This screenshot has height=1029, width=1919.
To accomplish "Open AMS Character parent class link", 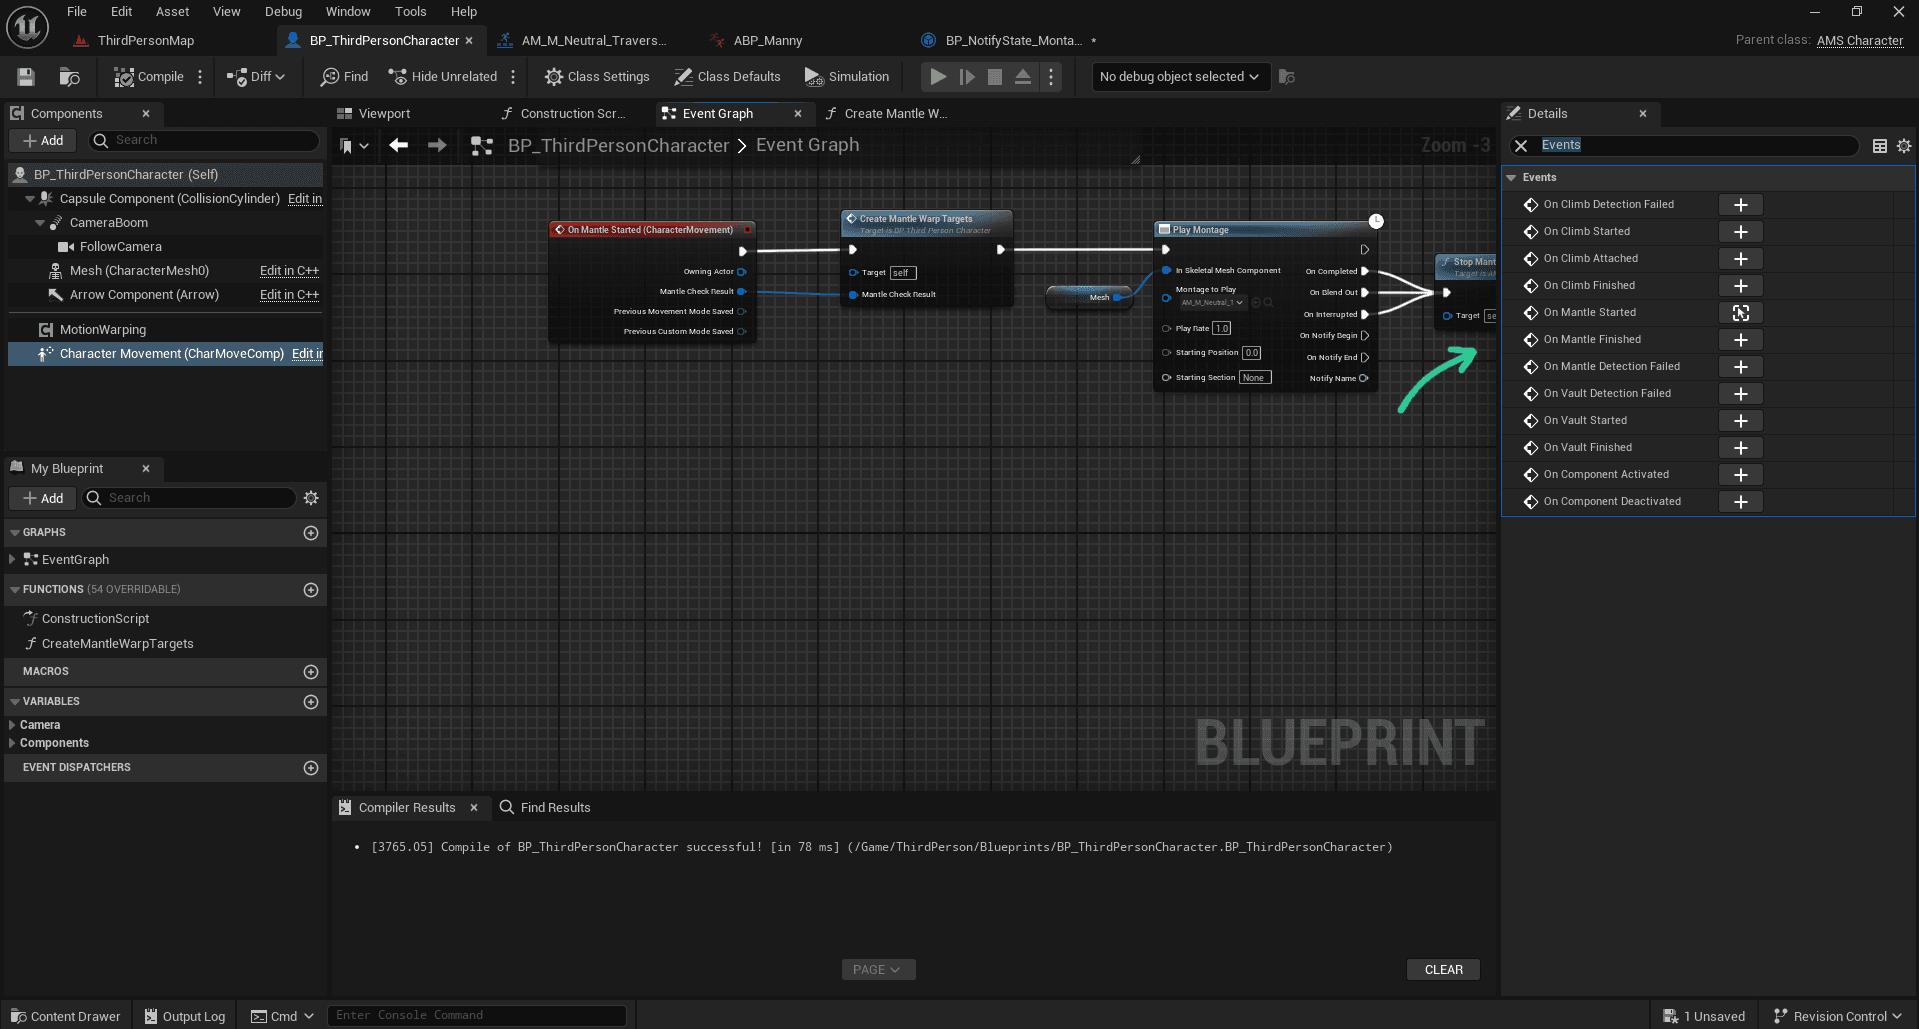I will tap(1859, 41).
